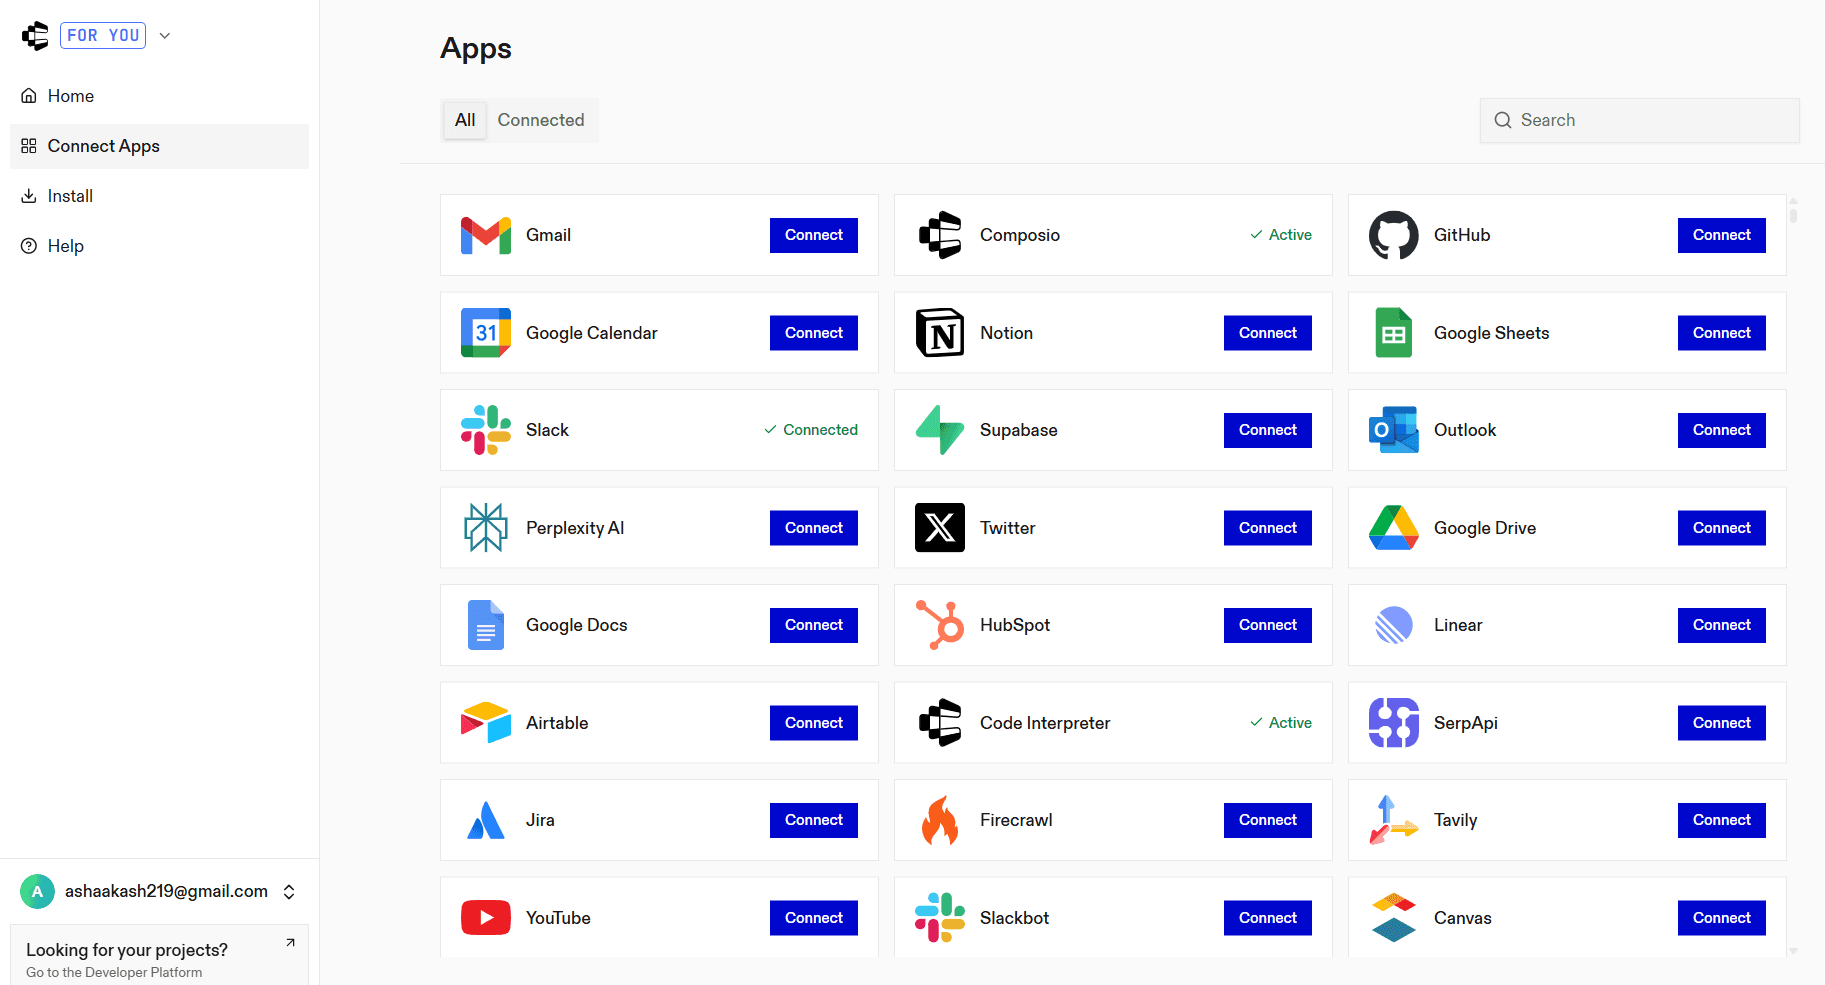Click the Google Calendar icon

pyautogui.click(x=486, y=333)
